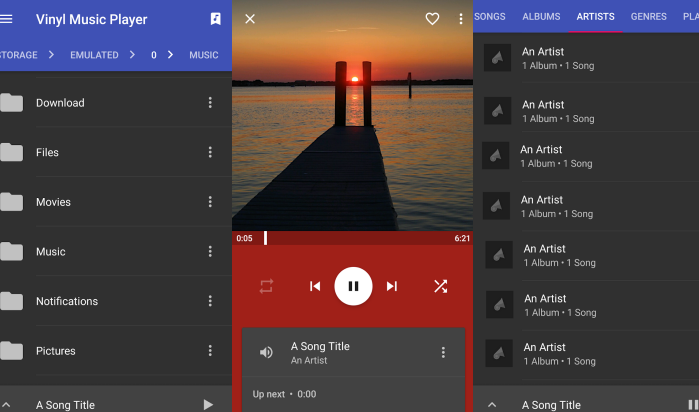Click the Vinyl Music Player title
This screenshot has height=412, width=699.
click(x=91, y=19)
